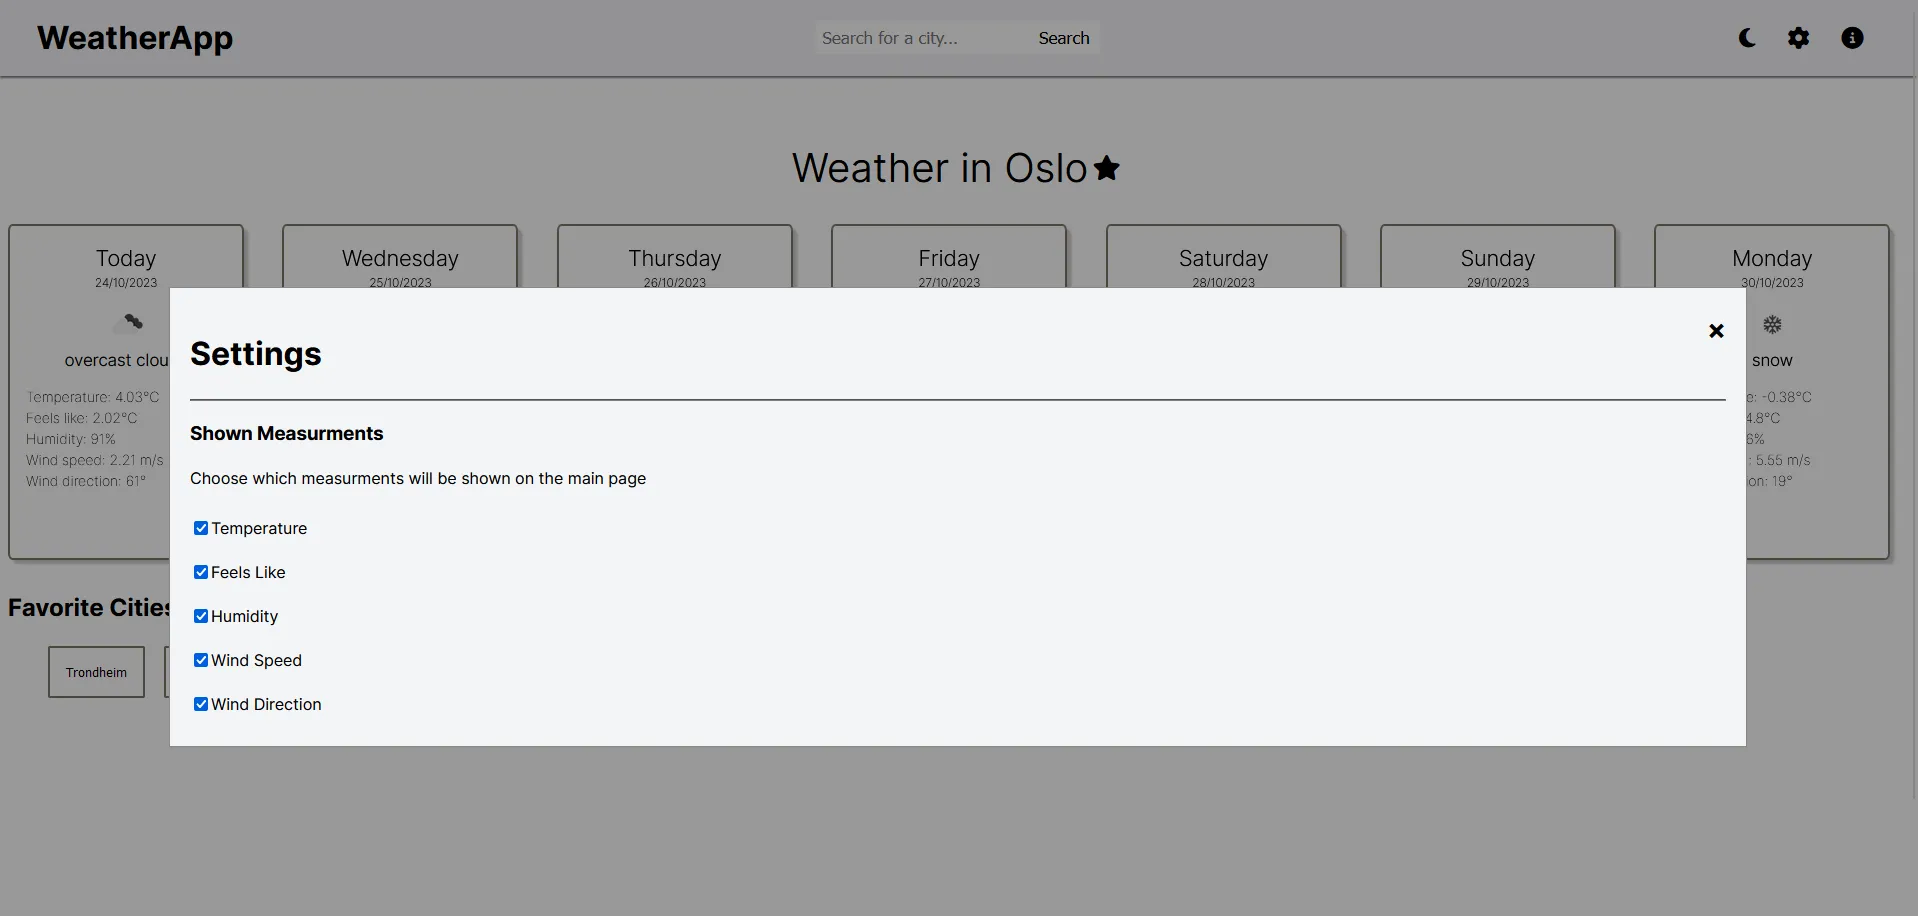
Task: Uncheck the Temperature checkbox
Action: pos(201,528)
